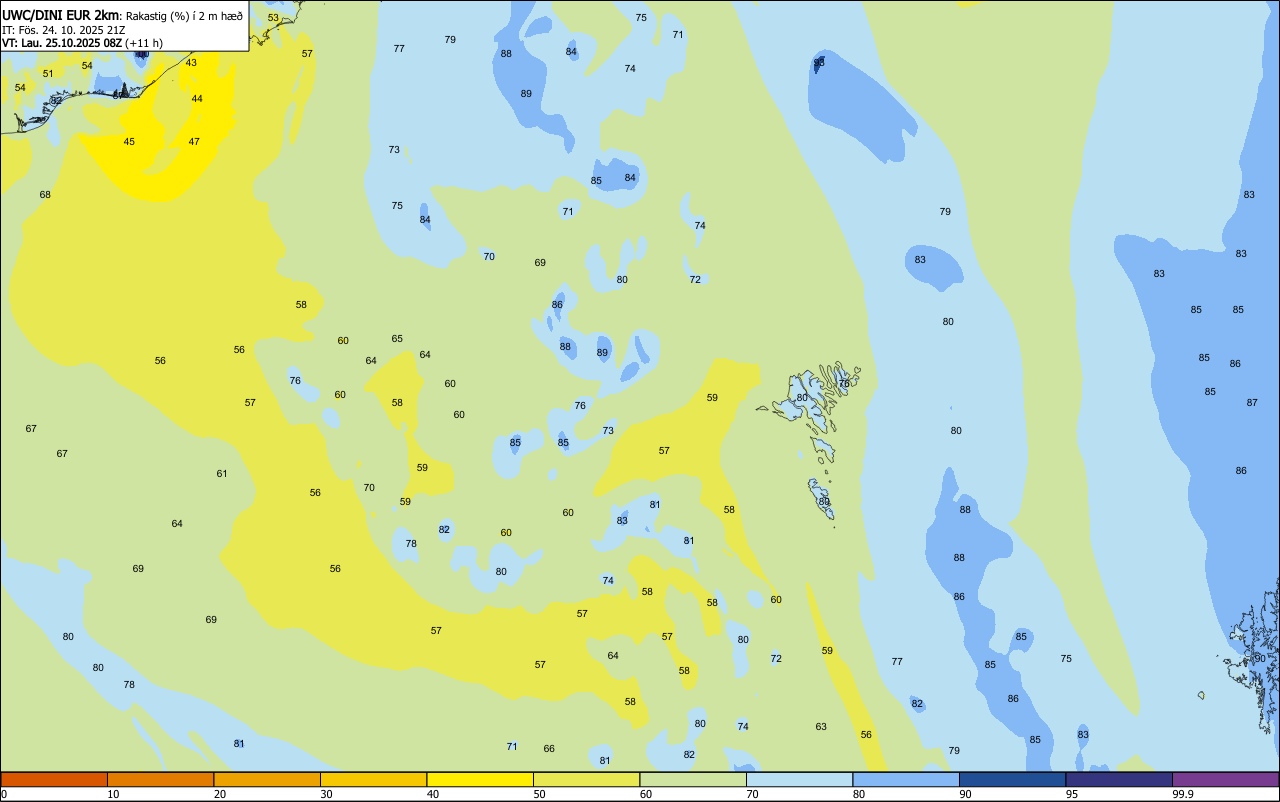
Task: Click the 40–50 bright yellow legend swatch
Action: click(x=480, y=779)
